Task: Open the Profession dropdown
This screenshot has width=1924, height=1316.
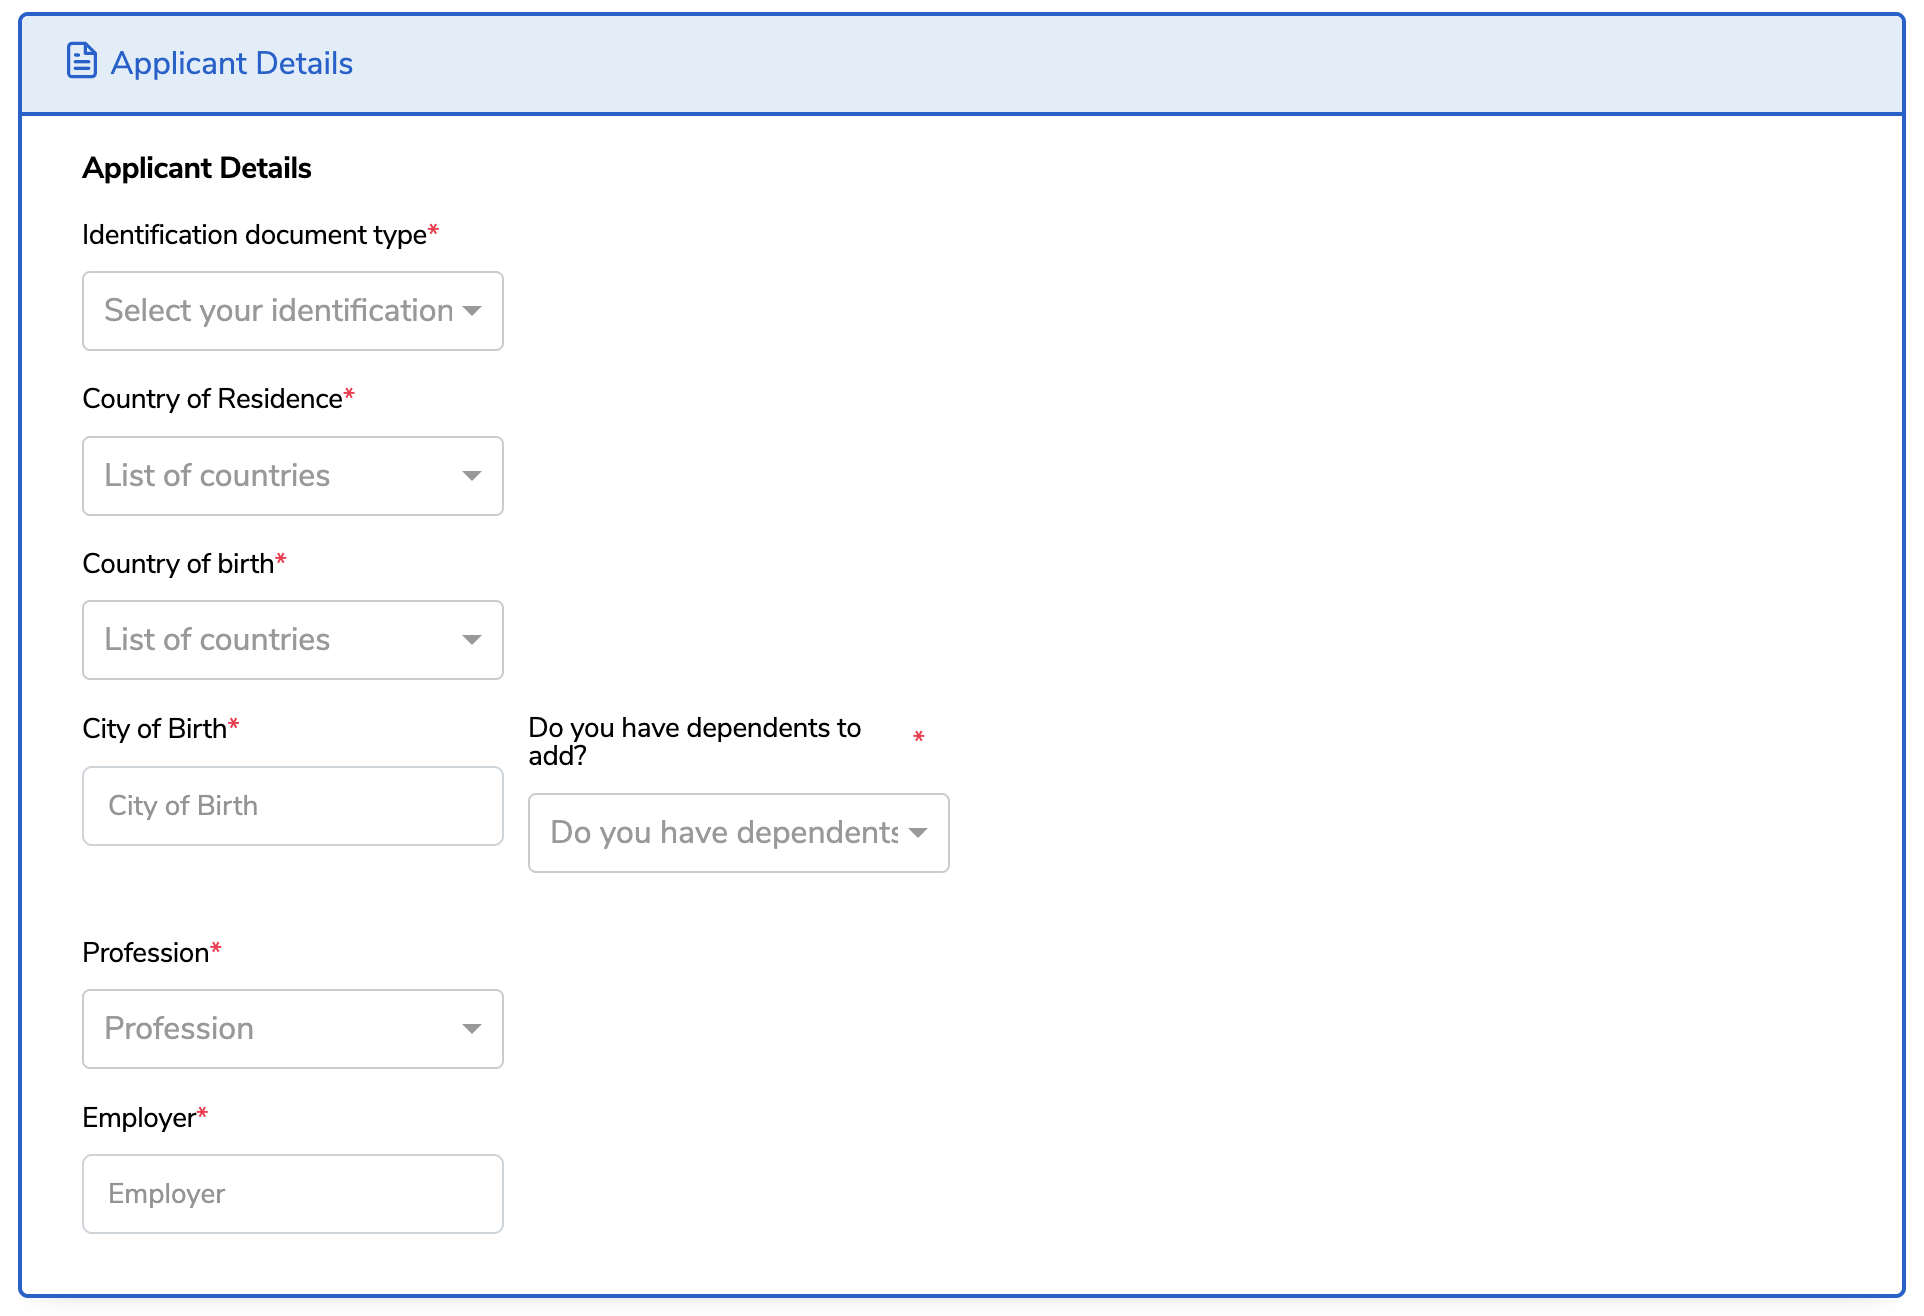Action: (278, 1029)
